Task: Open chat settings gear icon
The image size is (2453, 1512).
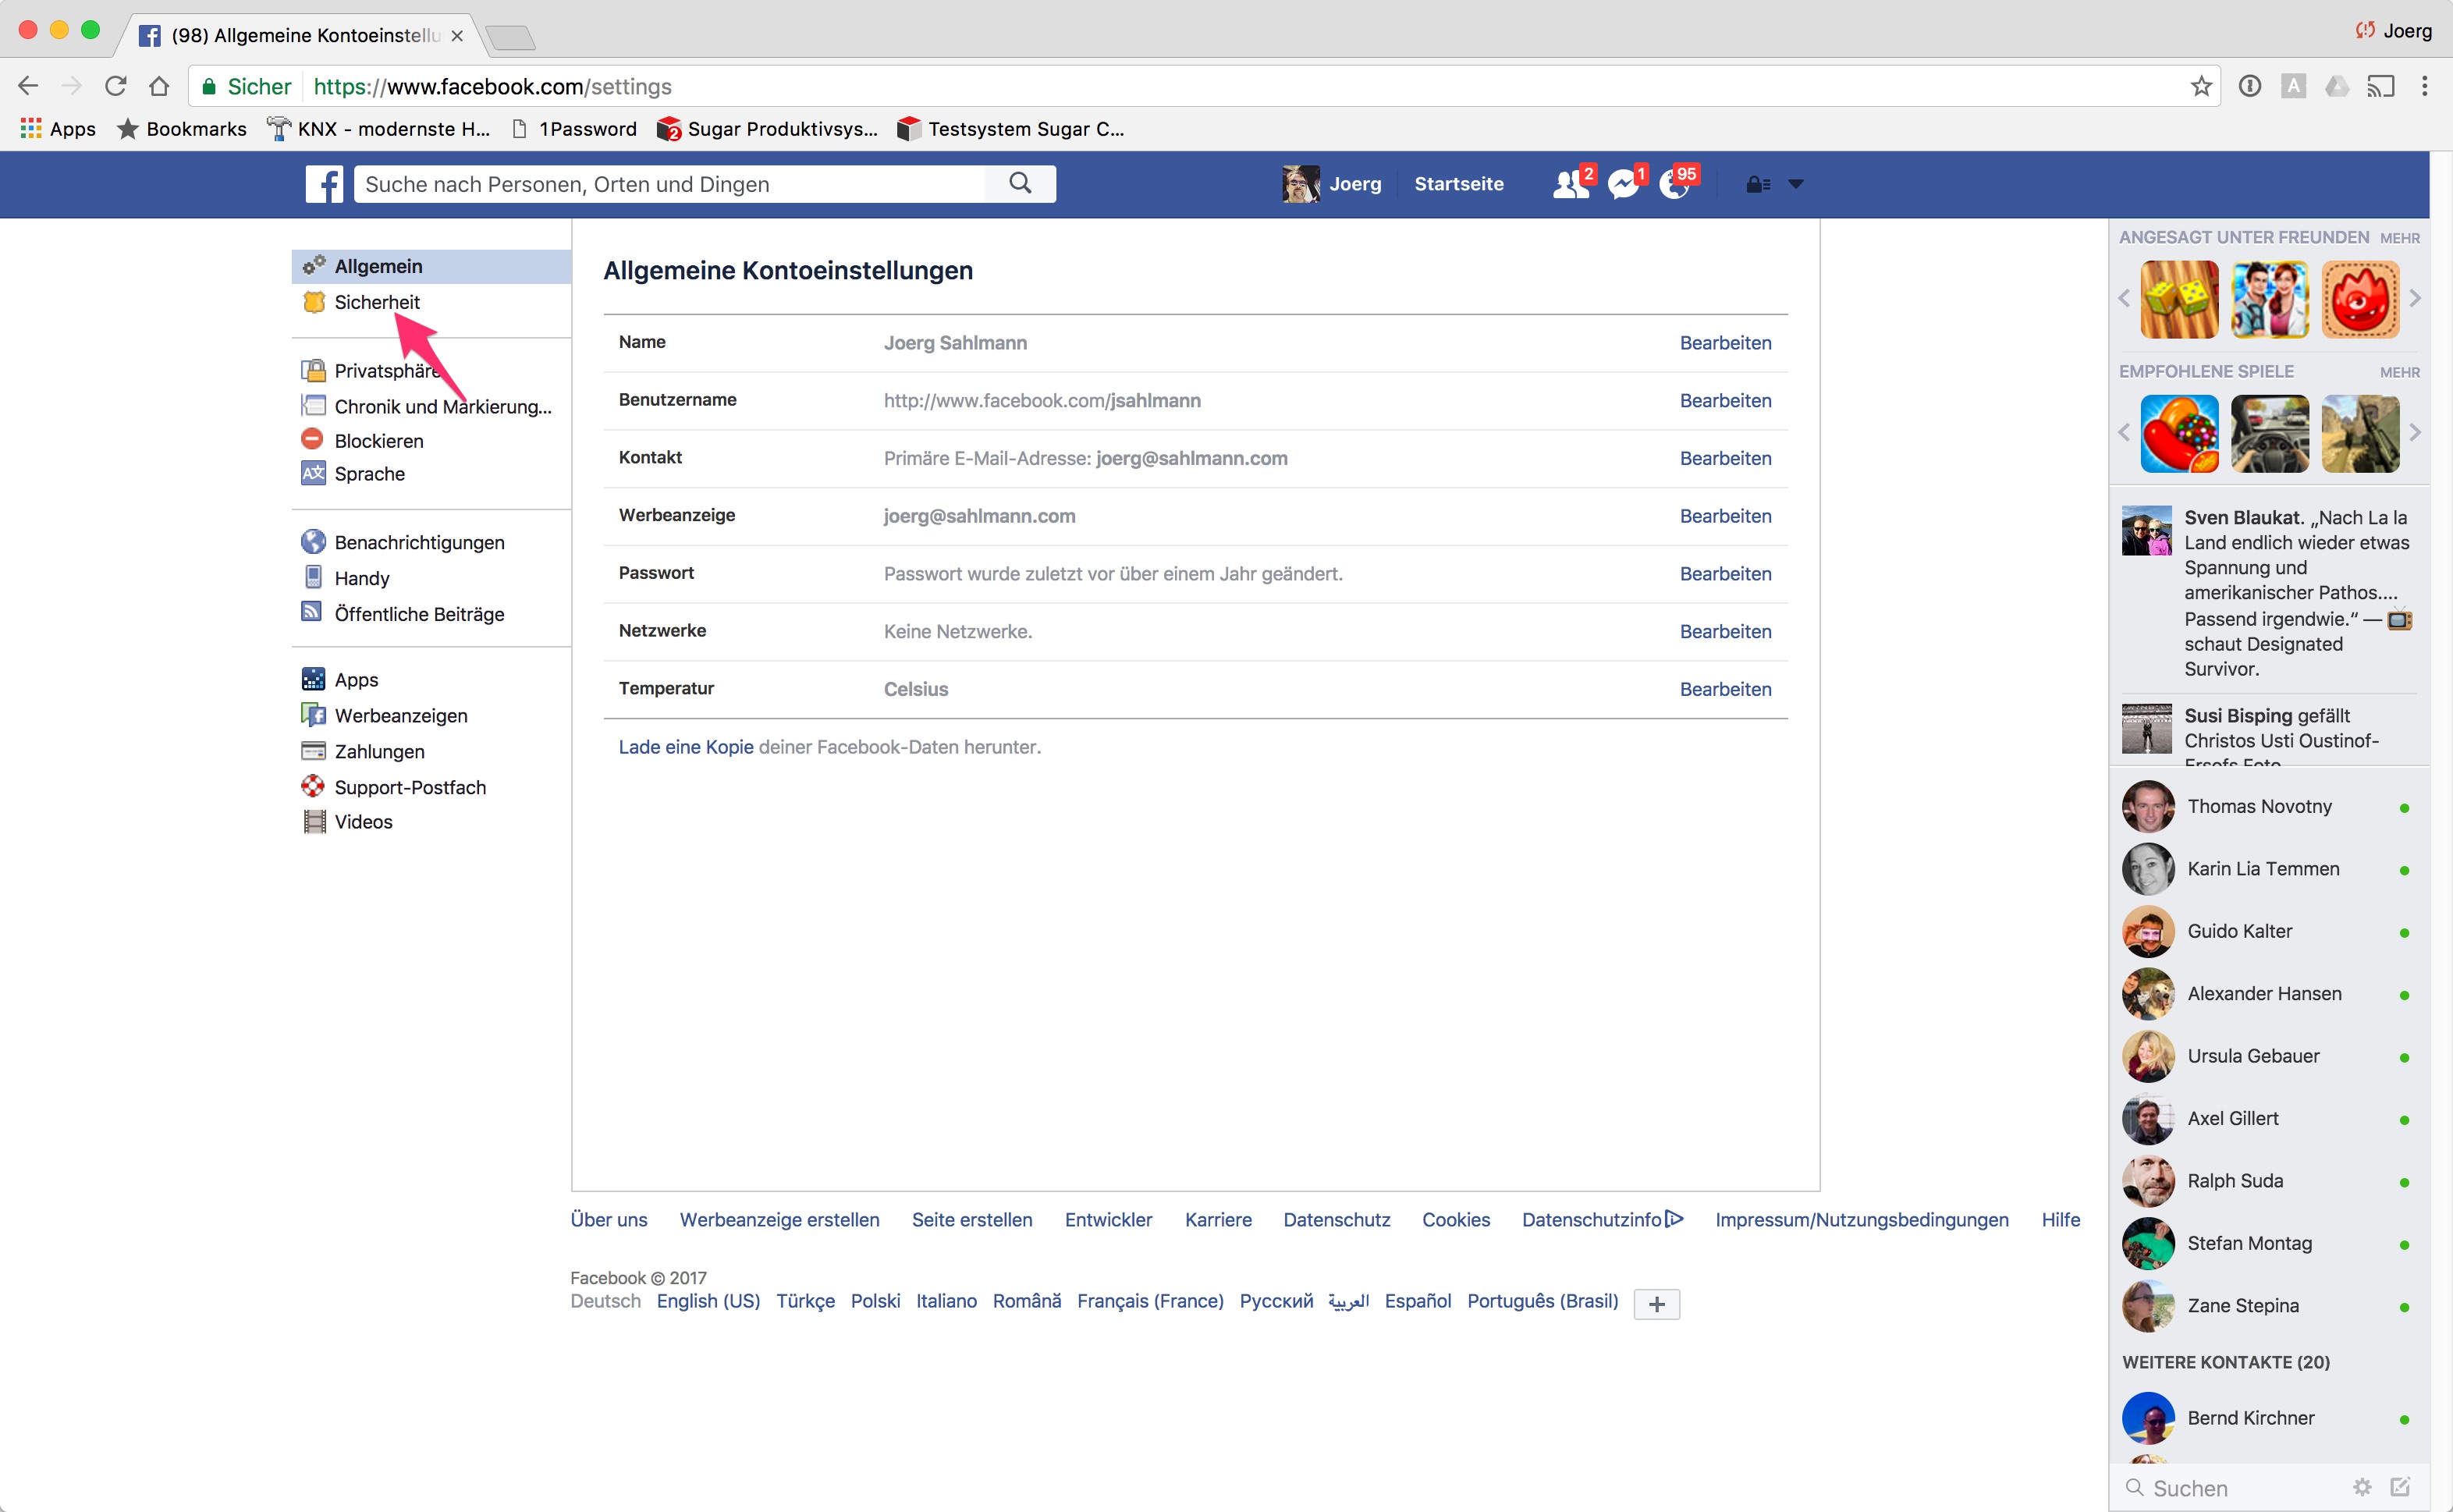Action: click(2362, 1487)
